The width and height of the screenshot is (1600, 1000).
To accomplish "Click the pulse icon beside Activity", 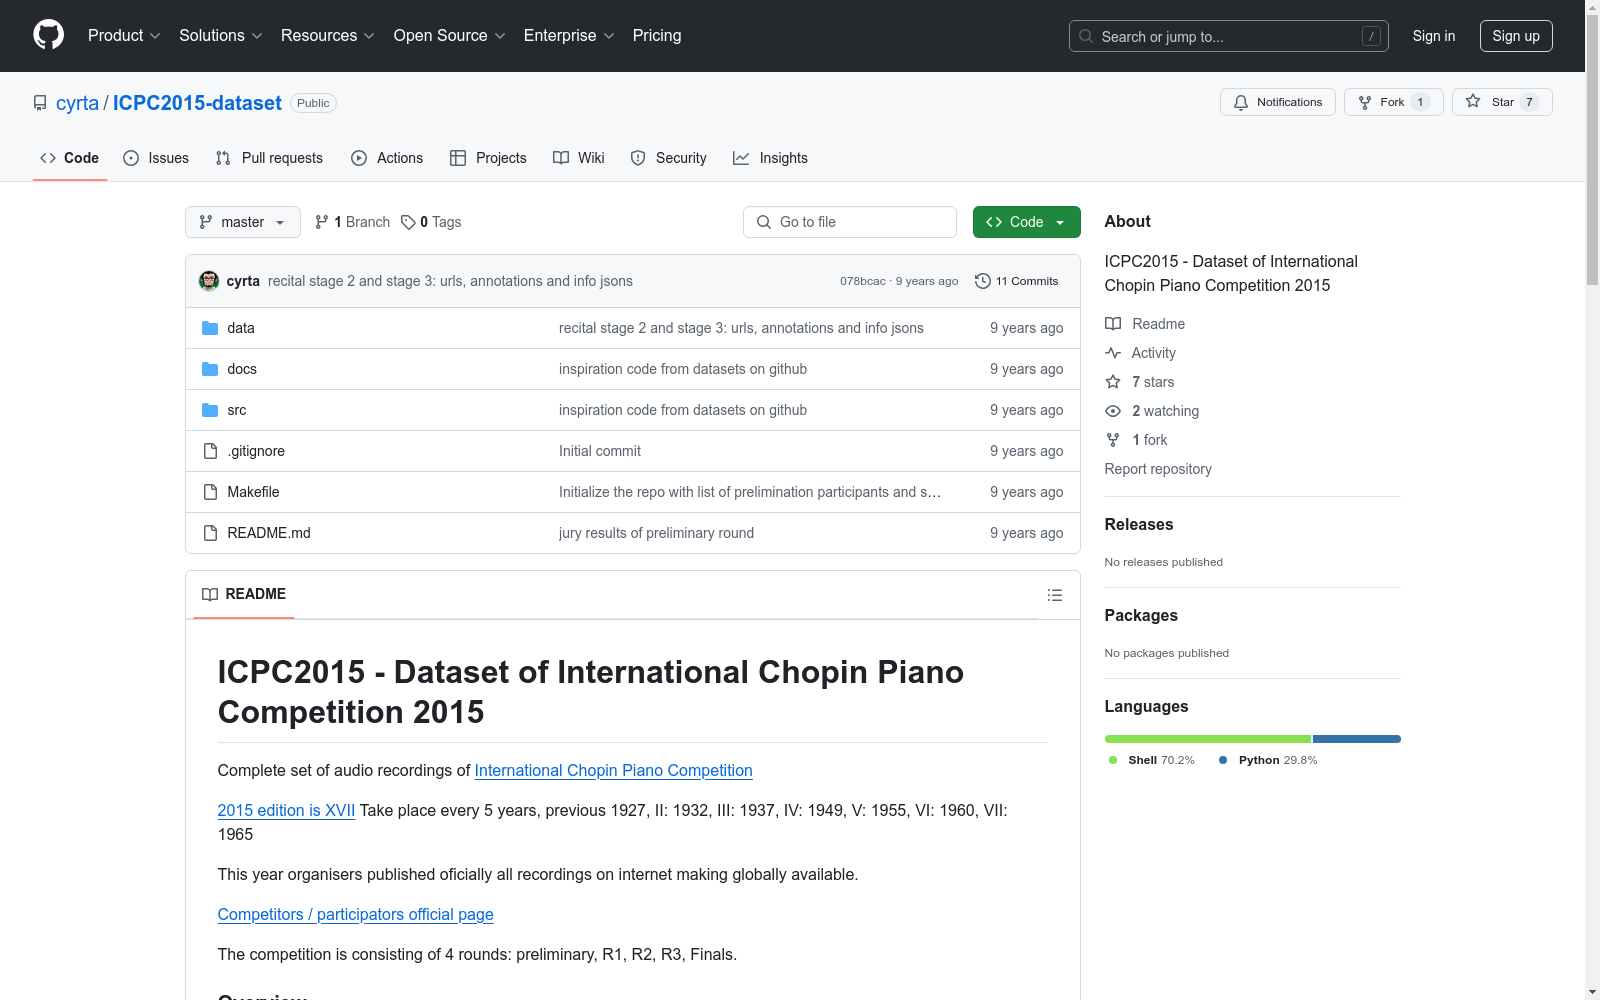I will (x=1113, y=353).
